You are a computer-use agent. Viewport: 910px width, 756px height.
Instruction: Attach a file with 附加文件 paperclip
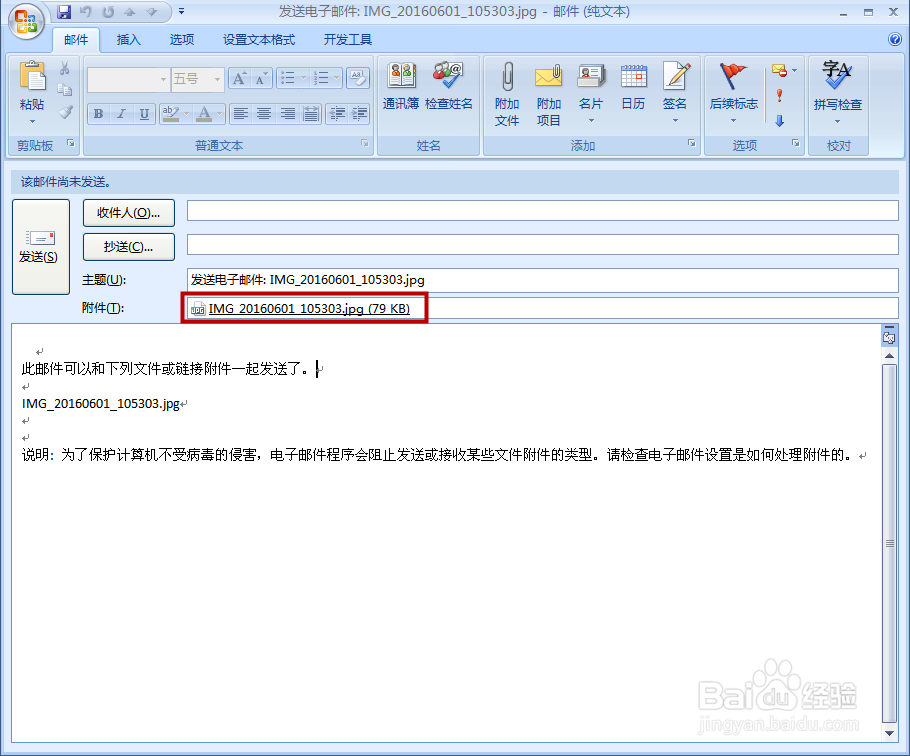pyautogui.click(x=507, y=94)
